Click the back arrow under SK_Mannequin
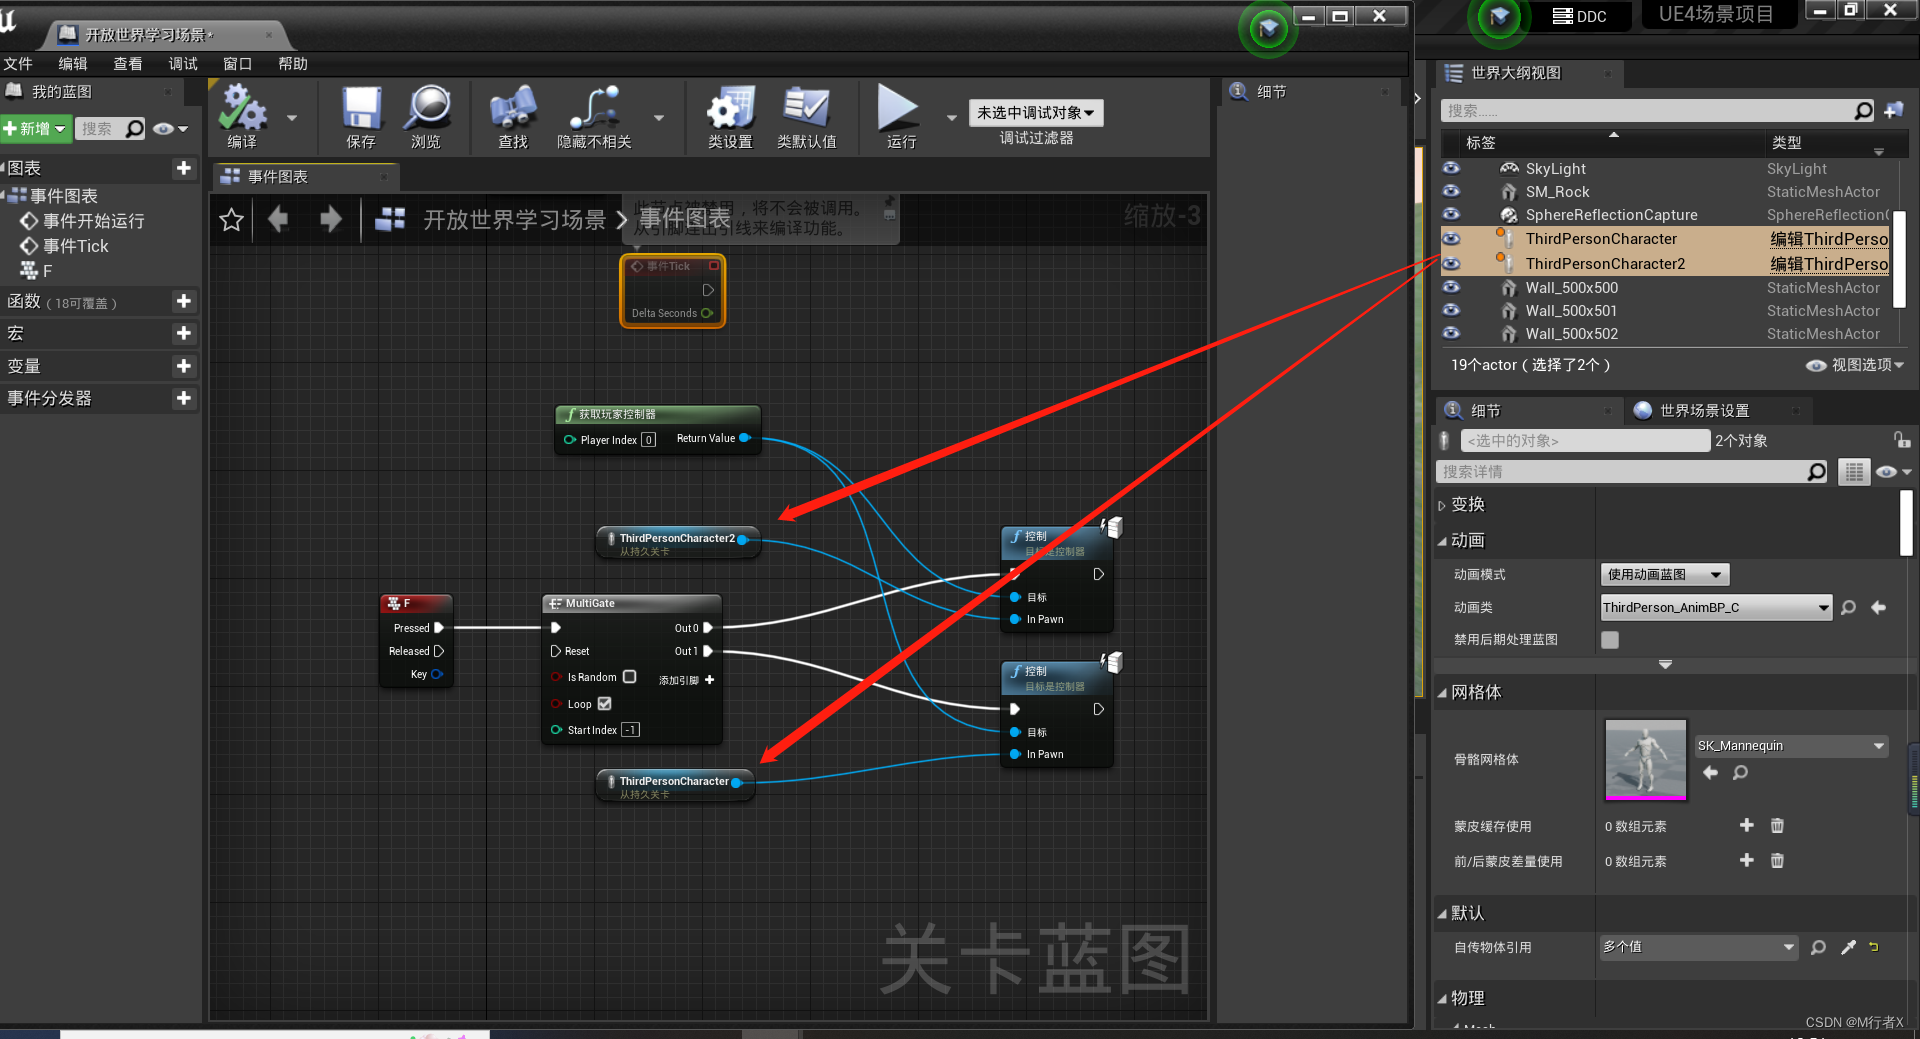 click(x=1710, y=773)
